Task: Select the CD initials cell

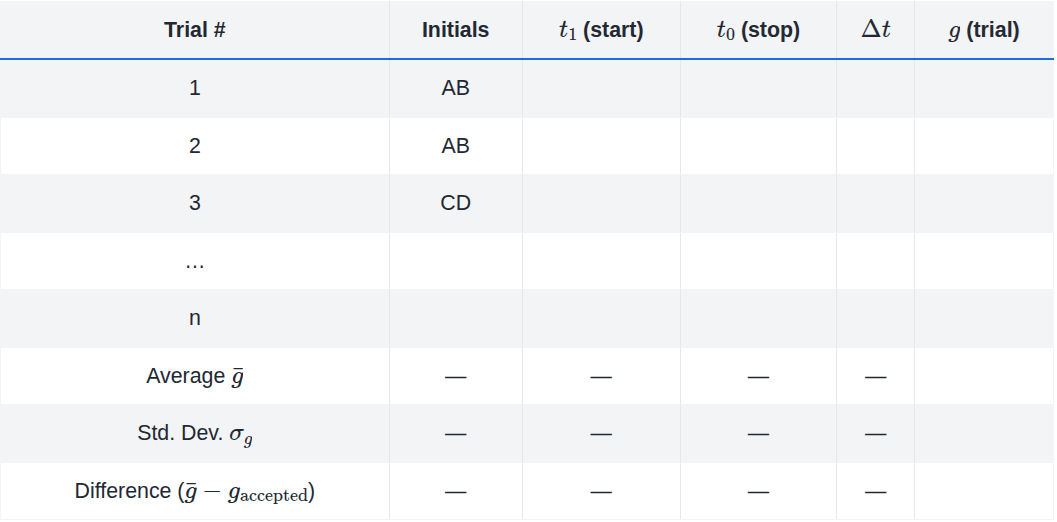Action: (455, 203)
